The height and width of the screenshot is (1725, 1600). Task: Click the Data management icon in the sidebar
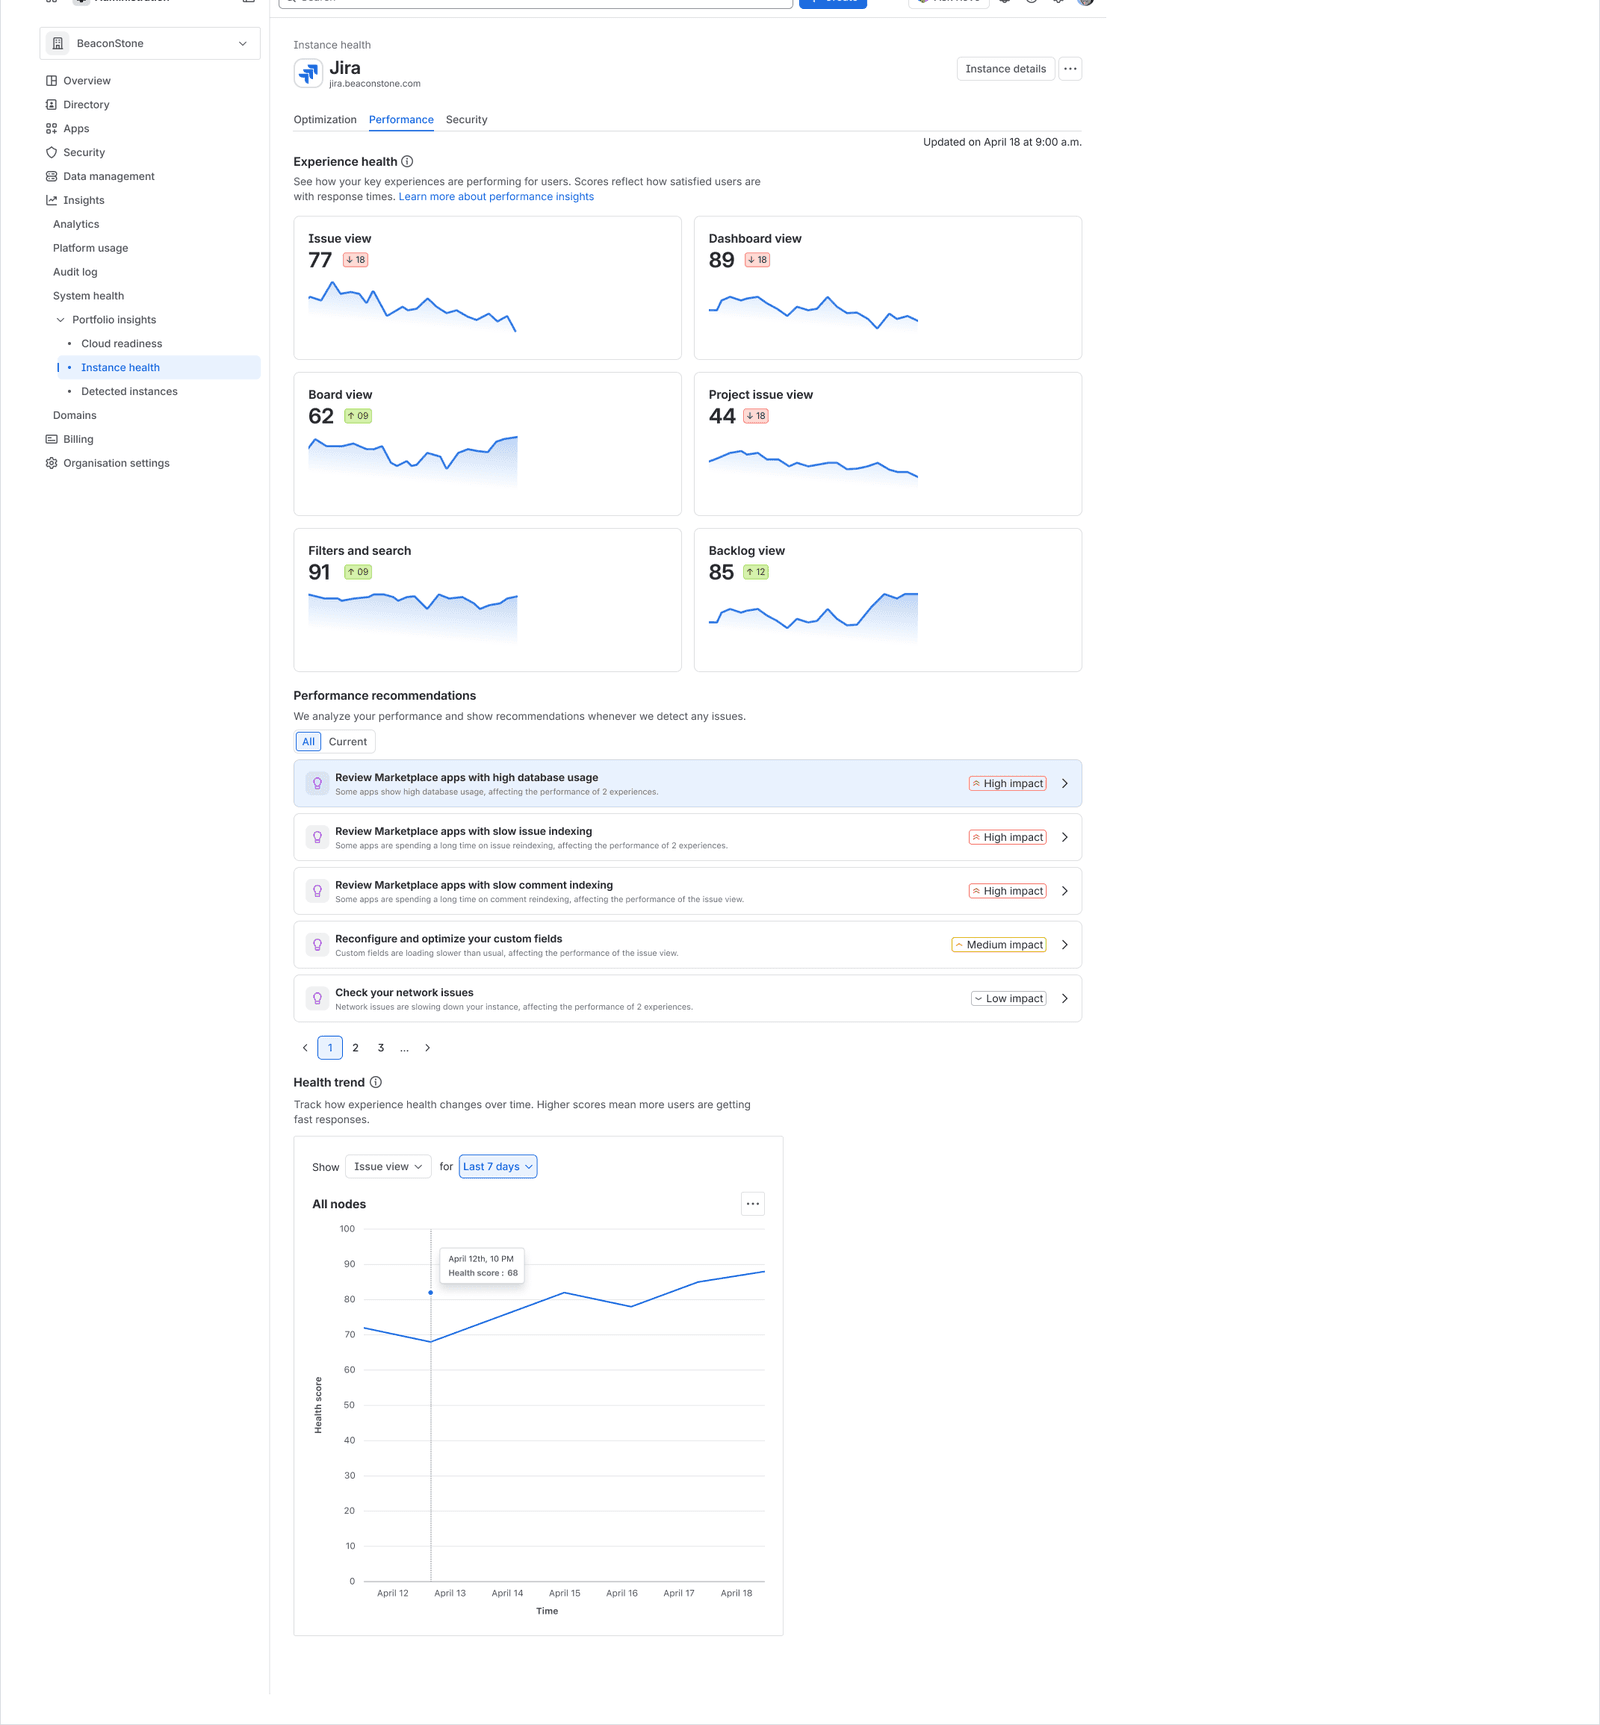[x=51, y=177]
